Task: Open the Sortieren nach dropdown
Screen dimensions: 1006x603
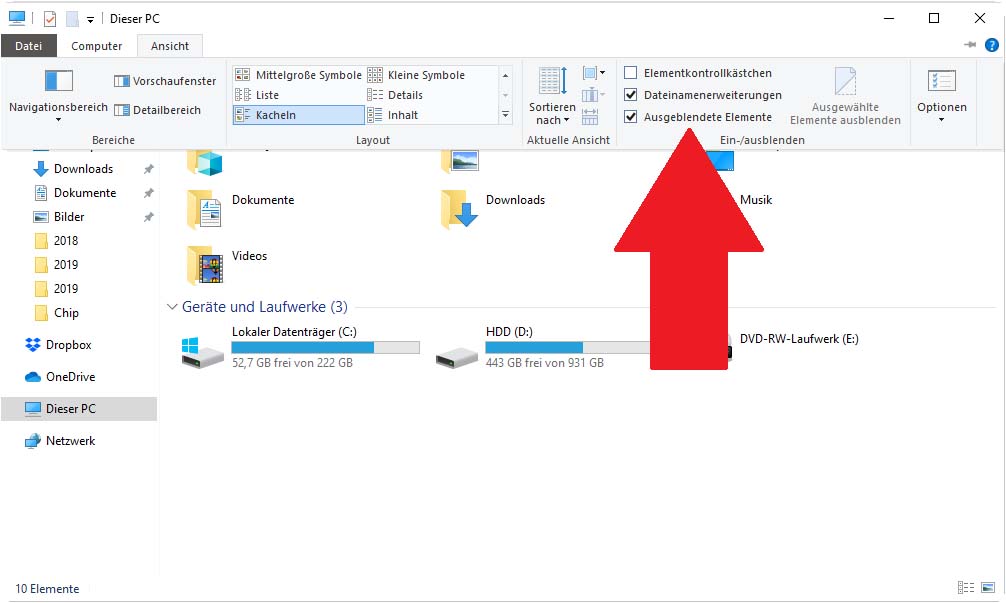Action: [x=552, y=113]
